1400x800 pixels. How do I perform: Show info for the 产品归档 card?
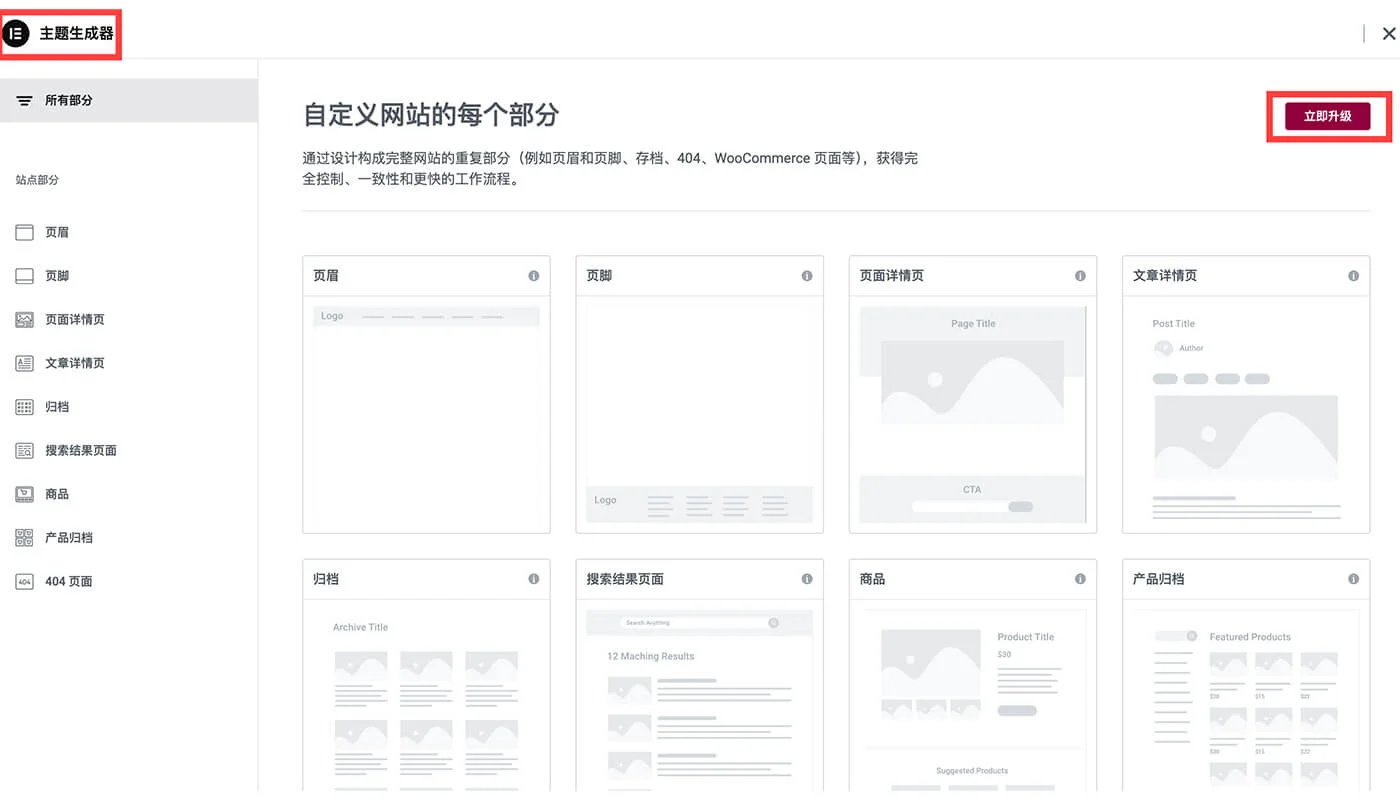pos(1353,578)
